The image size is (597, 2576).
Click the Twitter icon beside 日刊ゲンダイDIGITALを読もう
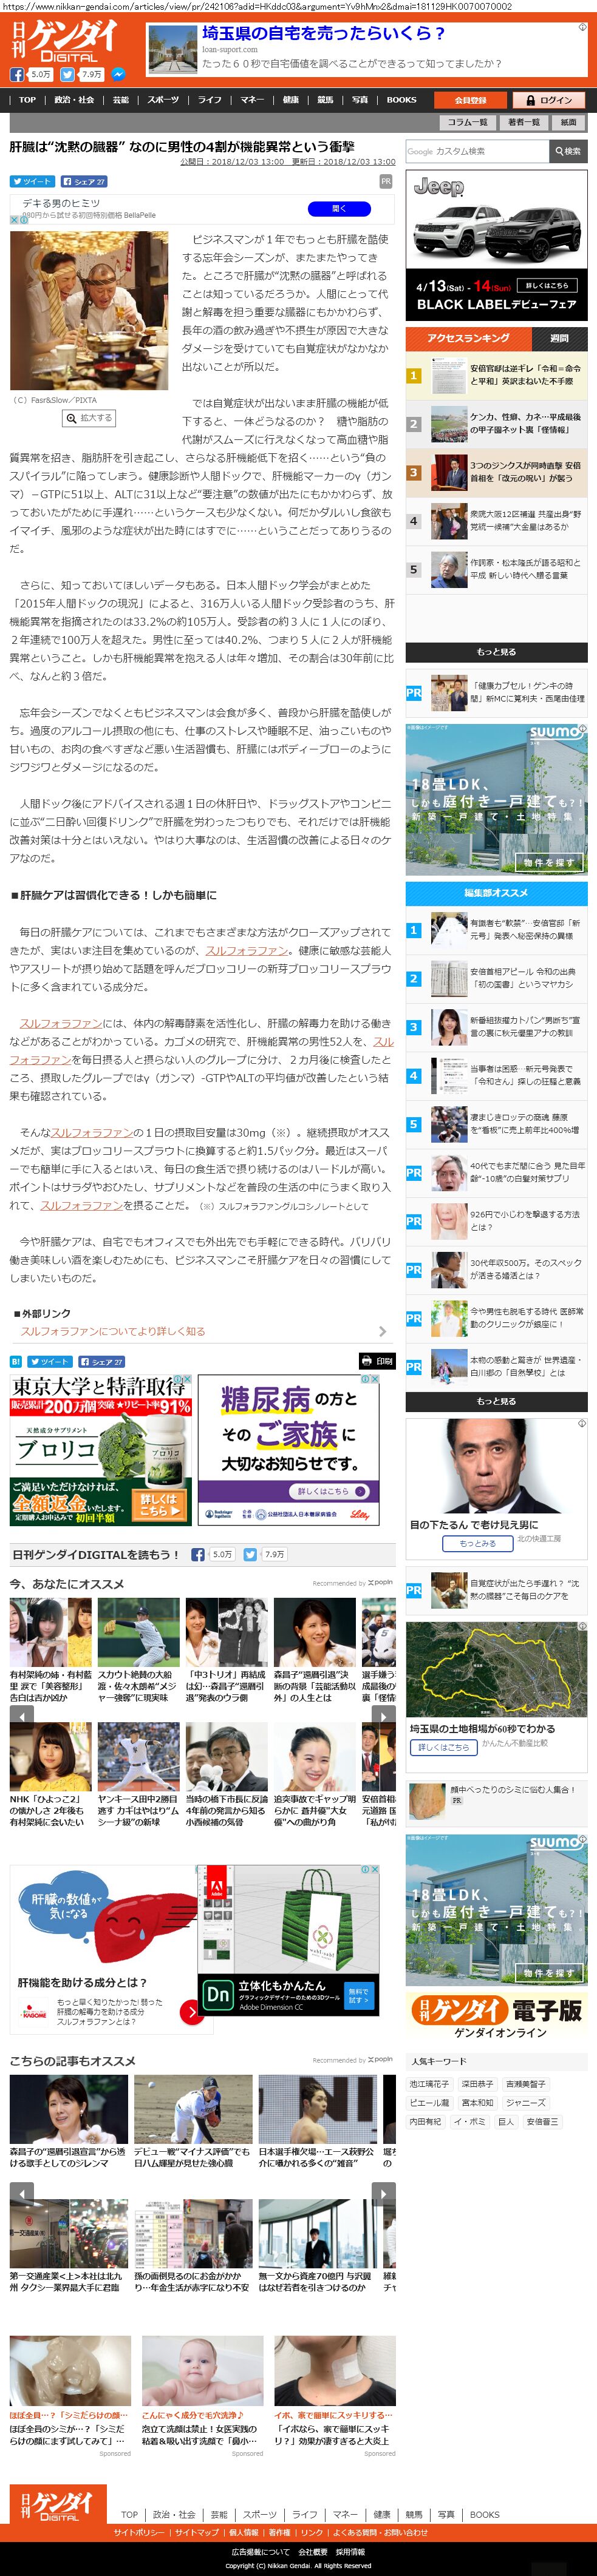point(250,1554)
